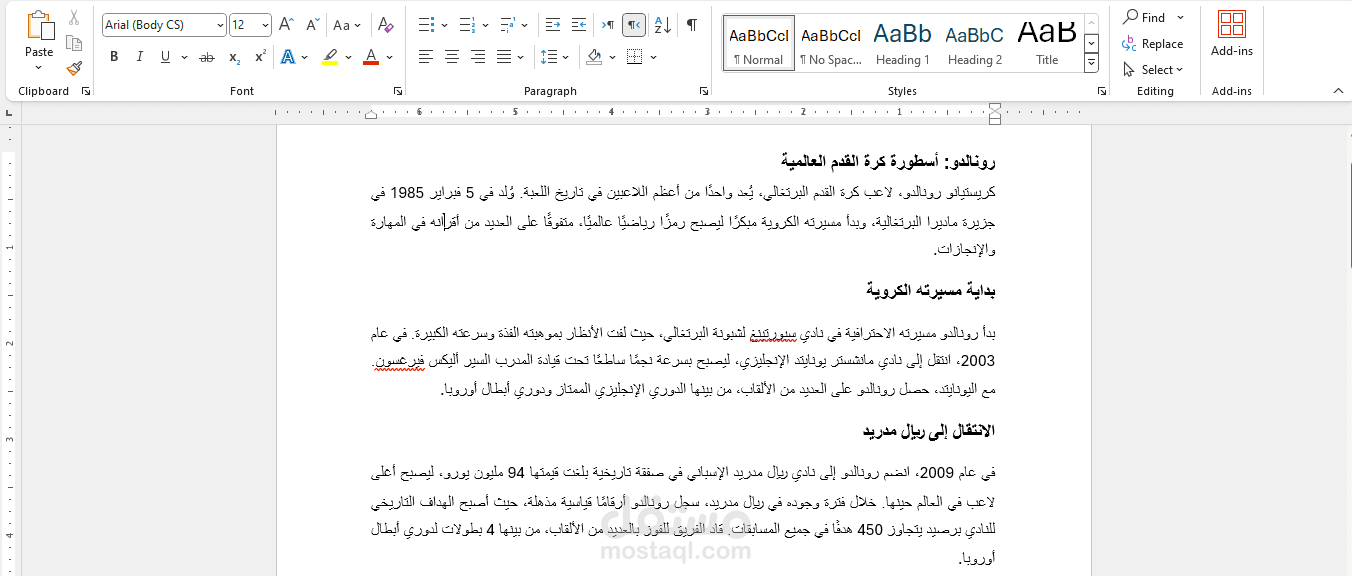1352x576 pixels.
Task: Click Decrease Indent icon
Action: (x=551, y=25)
